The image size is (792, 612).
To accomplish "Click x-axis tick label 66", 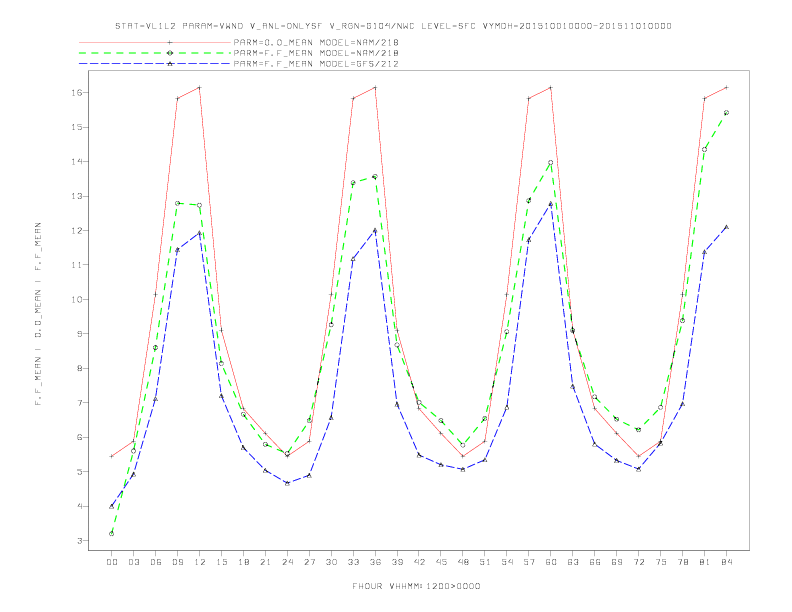I will (595, 562).
